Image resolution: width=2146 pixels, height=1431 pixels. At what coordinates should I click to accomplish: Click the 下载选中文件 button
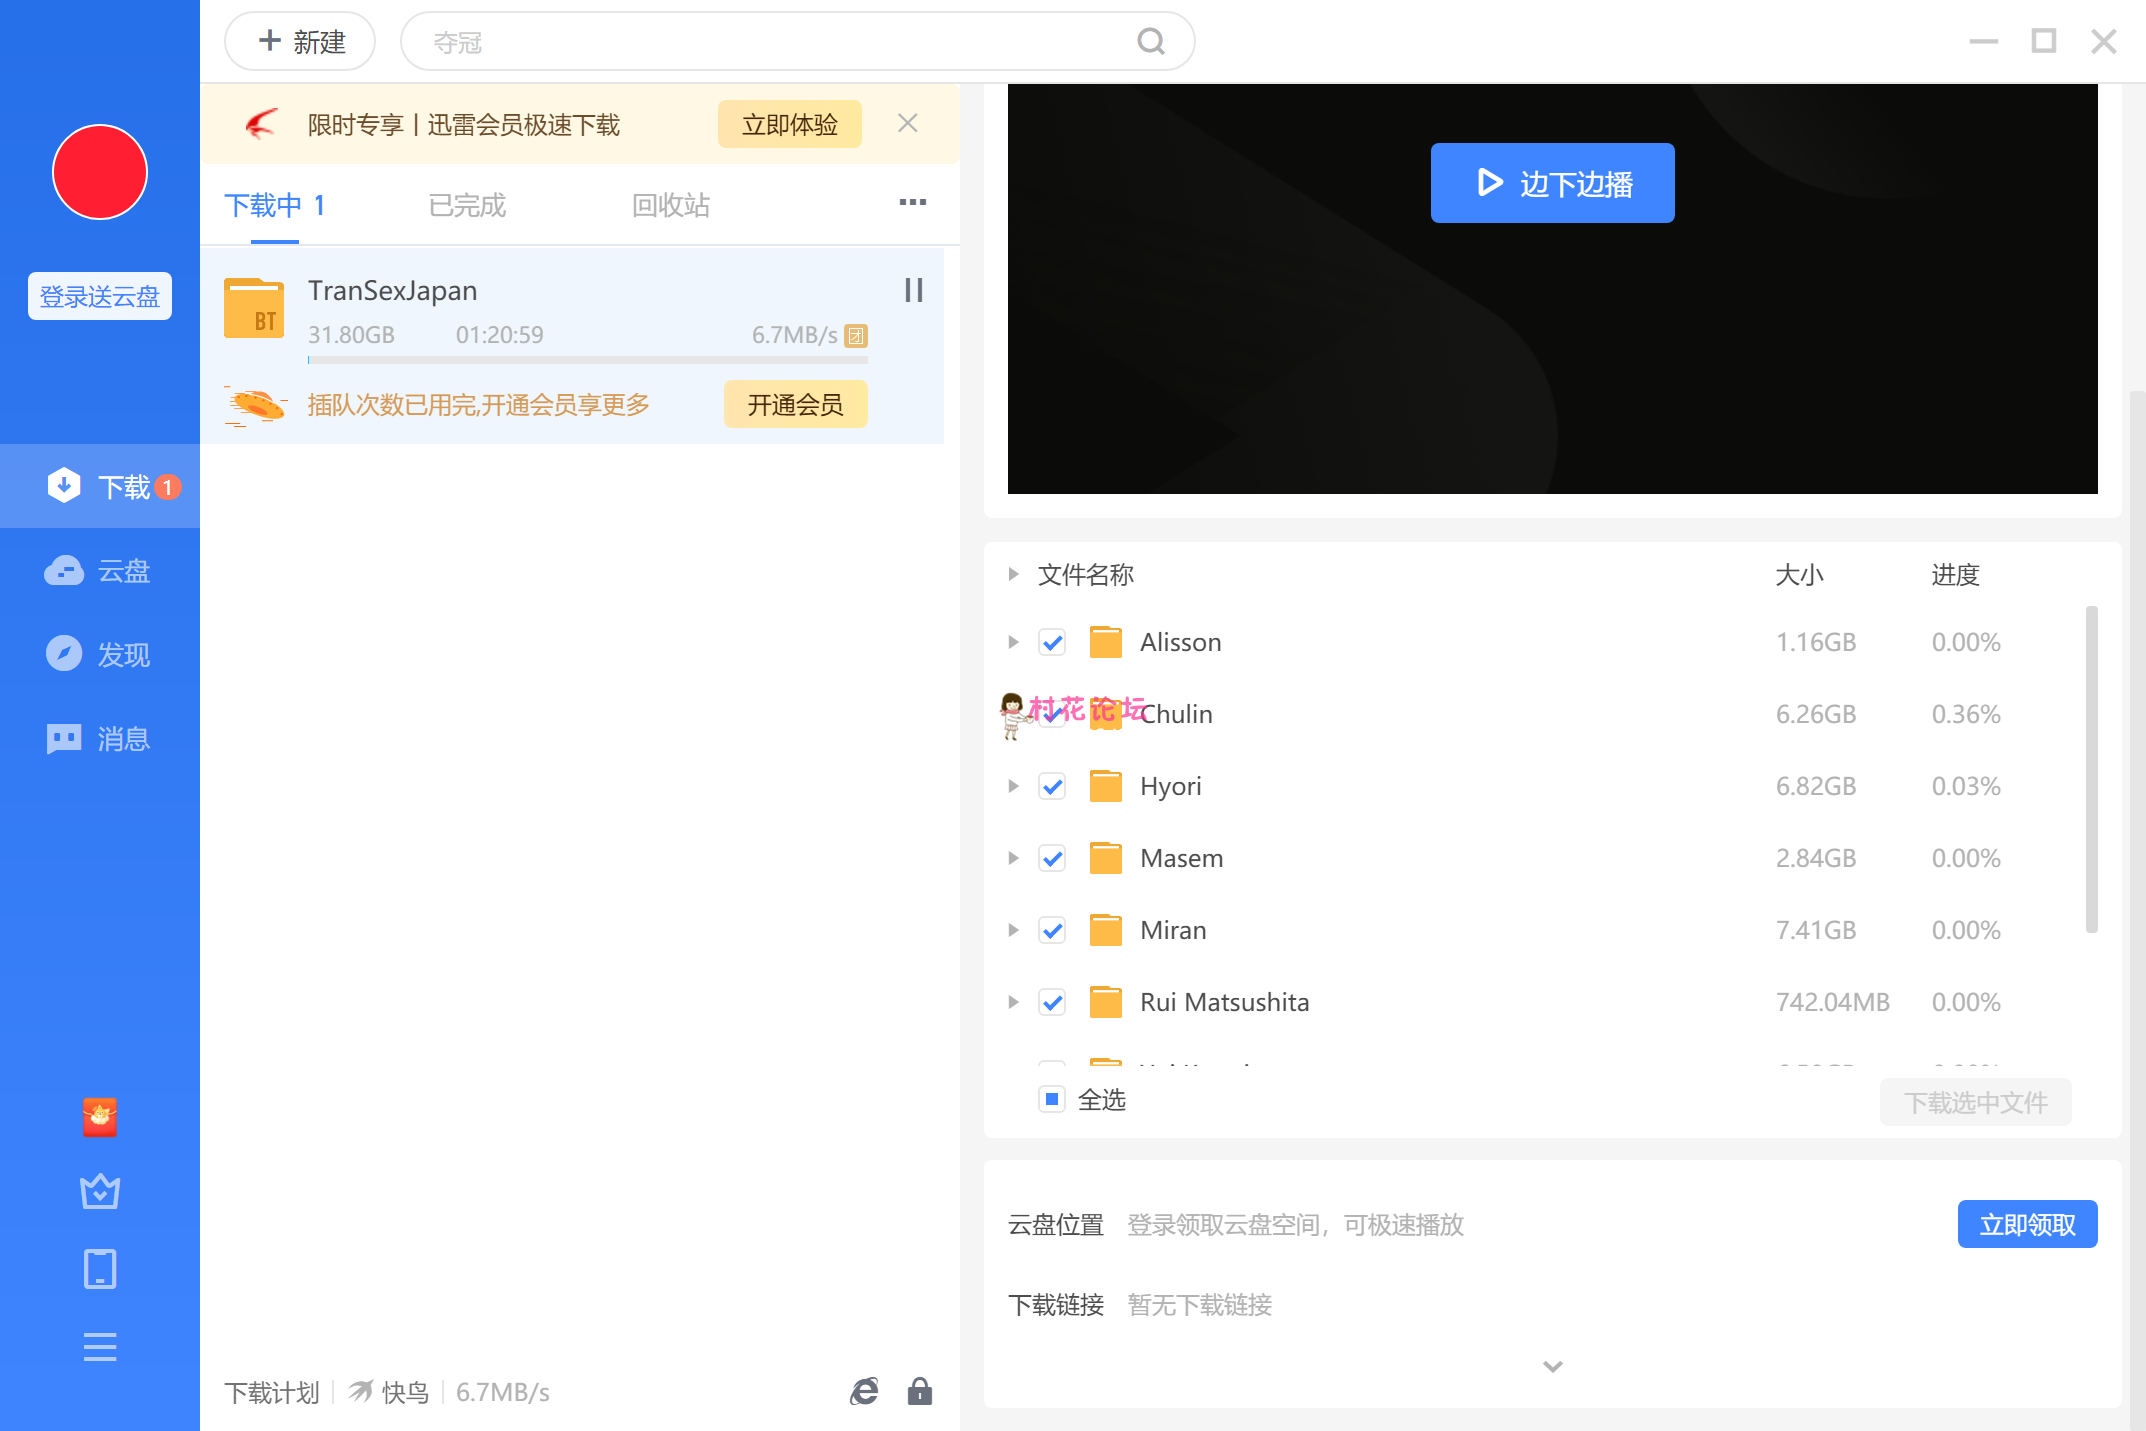point(1976,1102)
